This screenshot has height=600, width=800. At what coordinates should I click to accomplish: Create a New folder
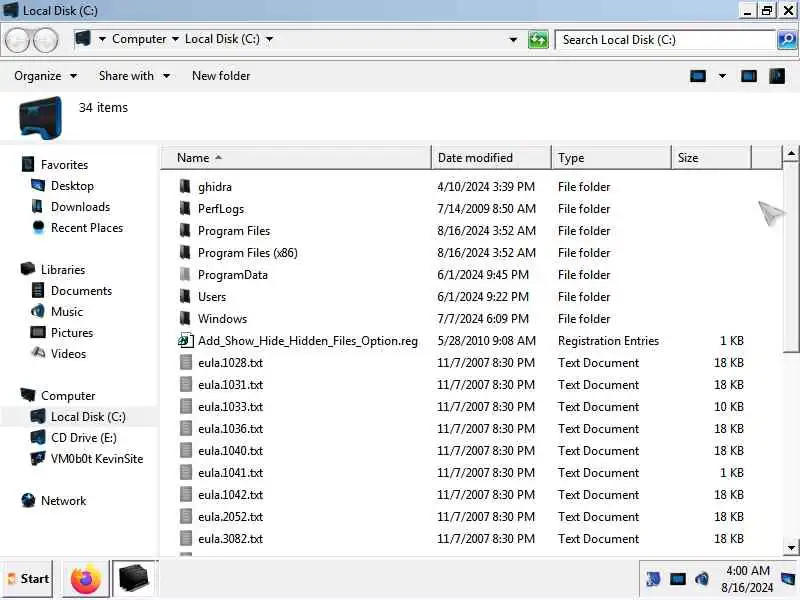point(221,76)
